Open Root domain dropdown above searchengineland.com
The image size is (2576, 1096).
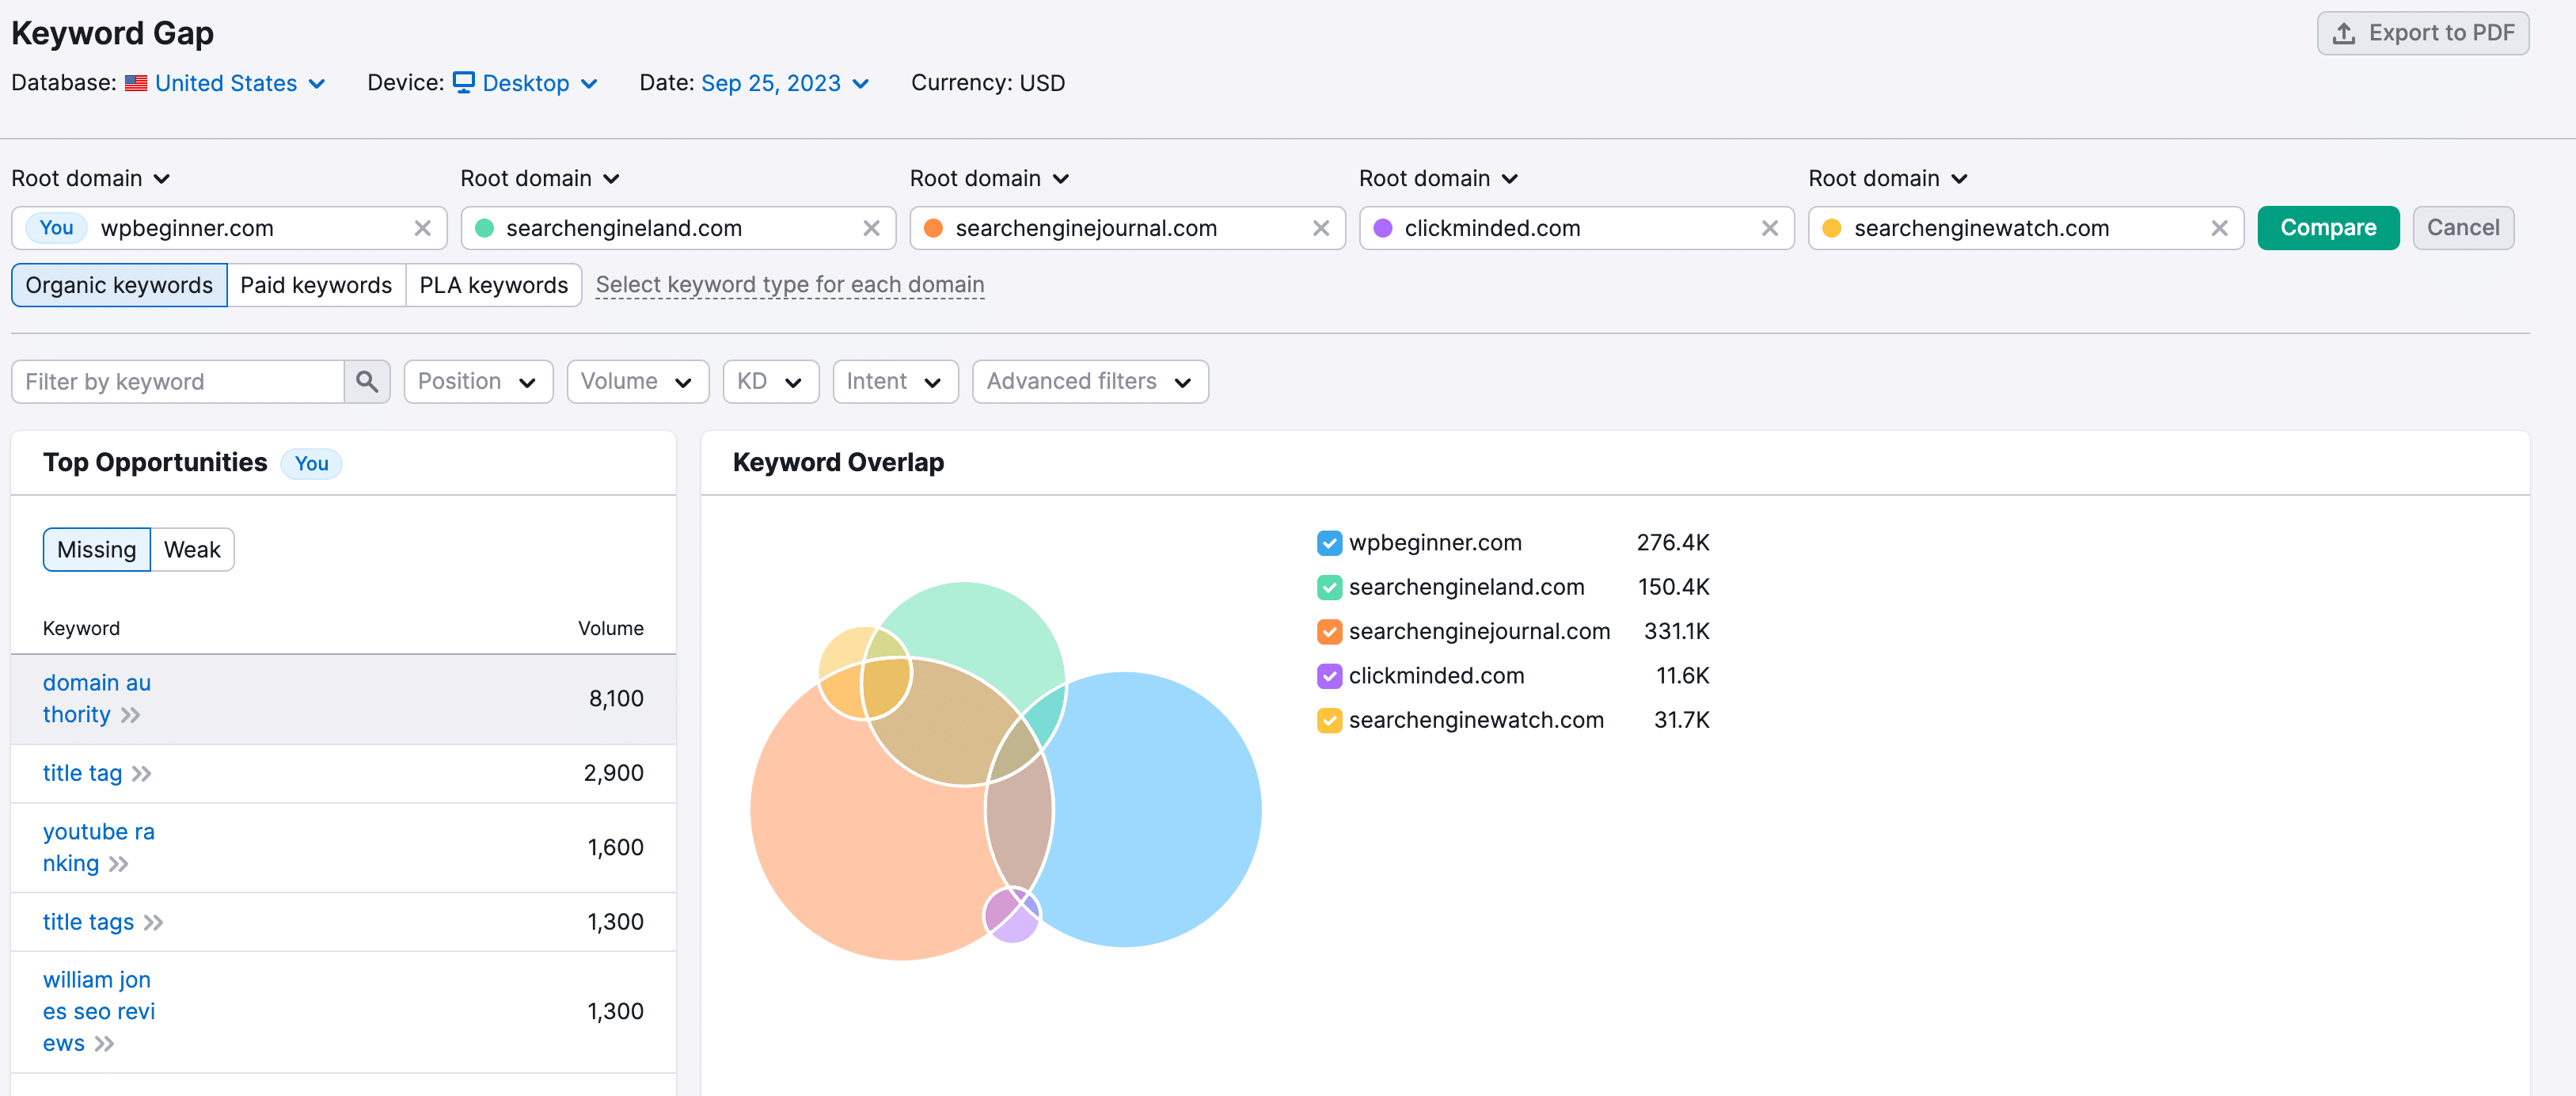click(540, 178)
